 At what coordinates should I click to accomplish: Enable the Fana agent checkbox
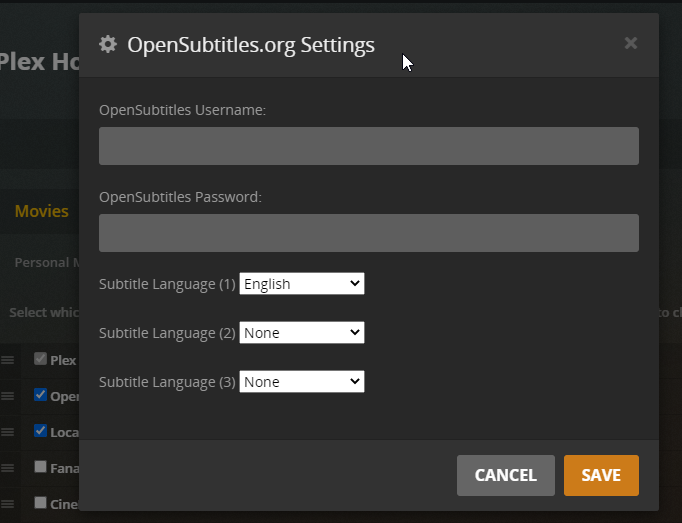coord(40,467)
